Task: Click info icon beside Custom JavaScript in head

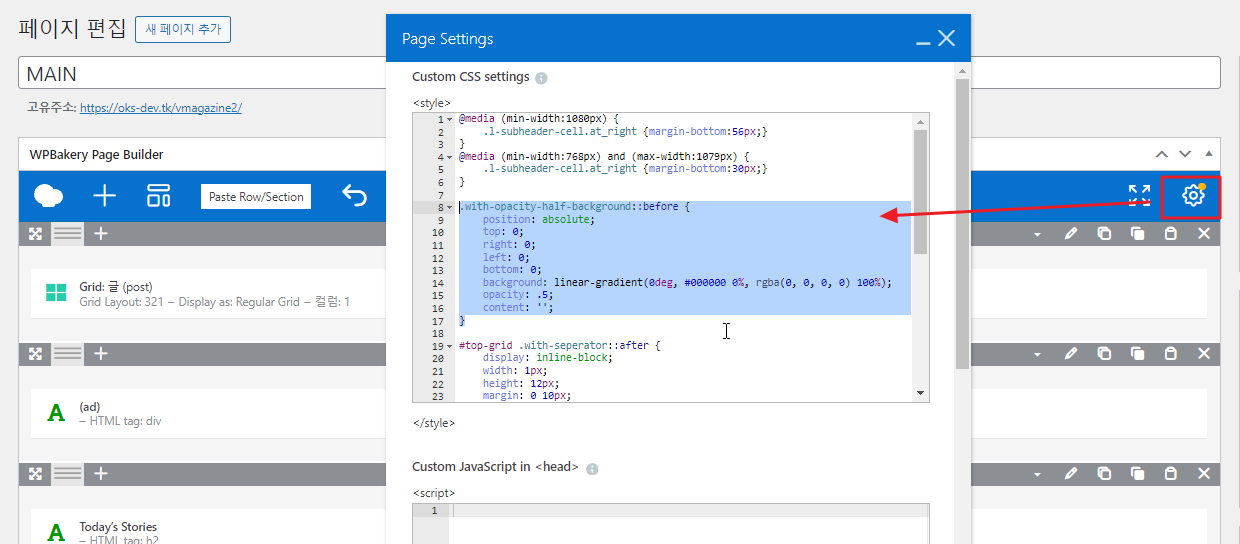Action: [592, 468]
